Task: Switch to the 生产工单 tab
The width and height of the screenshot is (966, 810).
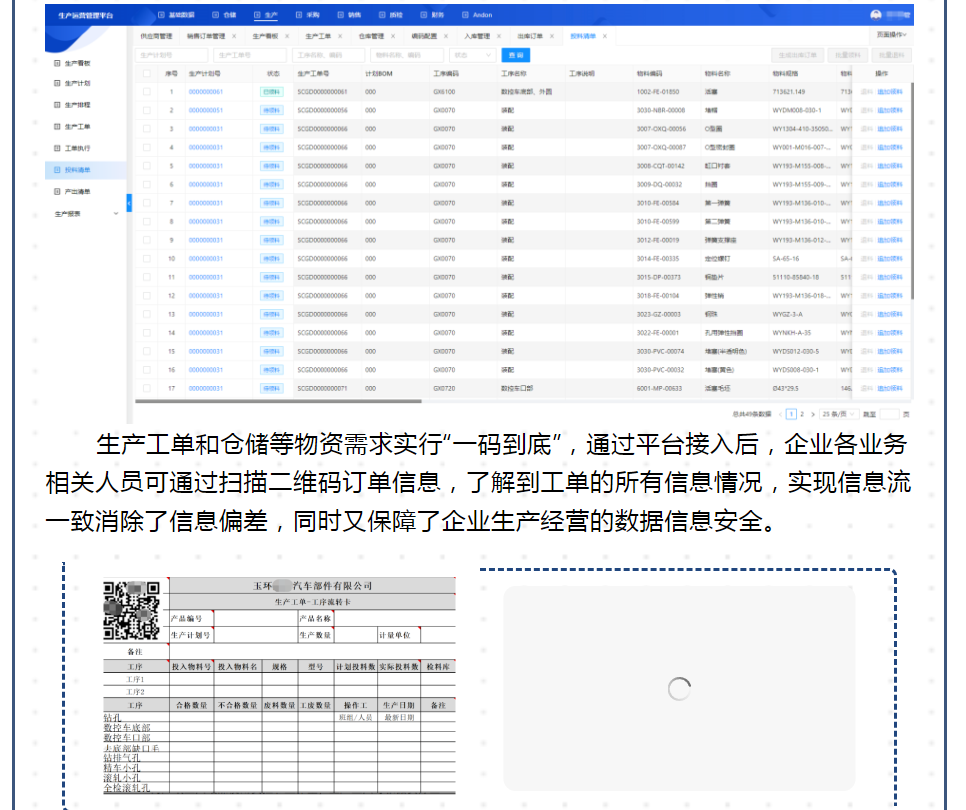Action: pyautogui.click(x=318, y=35)
